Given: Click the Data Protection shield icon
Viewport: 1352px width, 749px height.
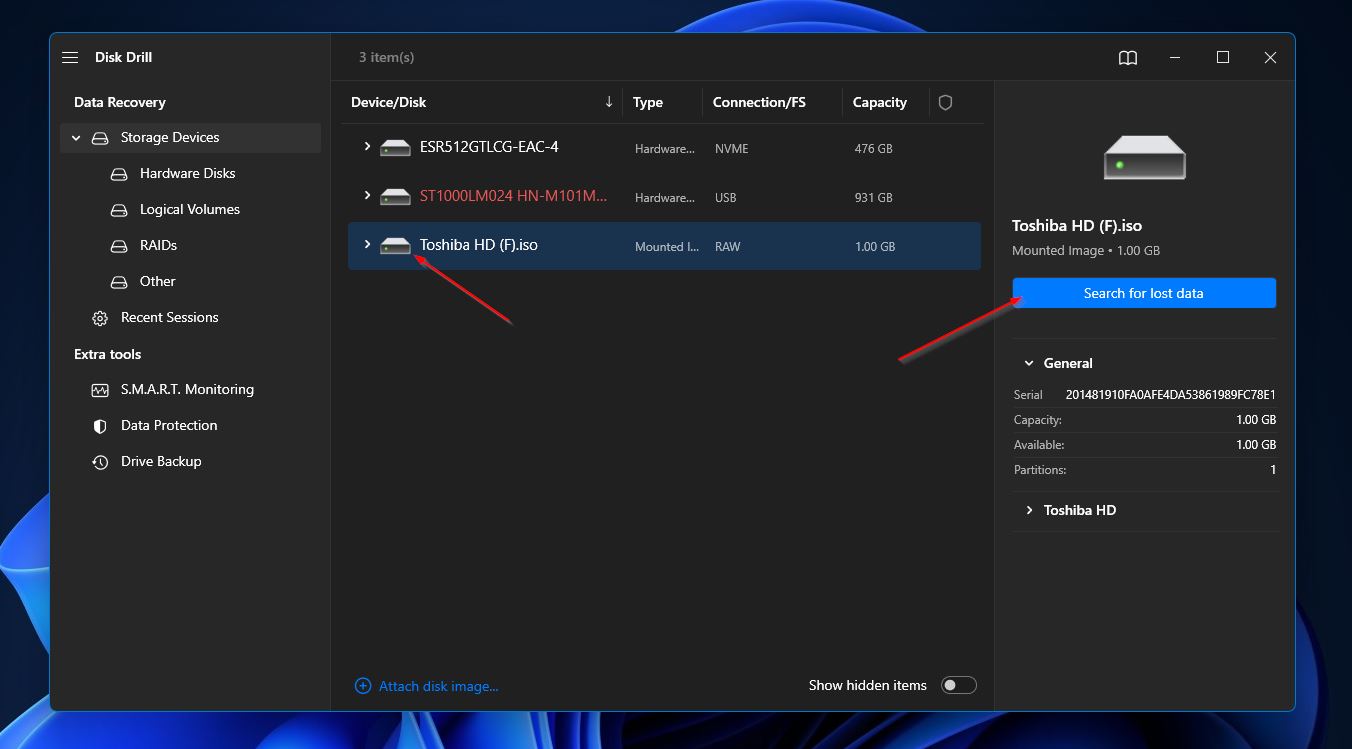Looking at the screenshot, I should 100,426.
